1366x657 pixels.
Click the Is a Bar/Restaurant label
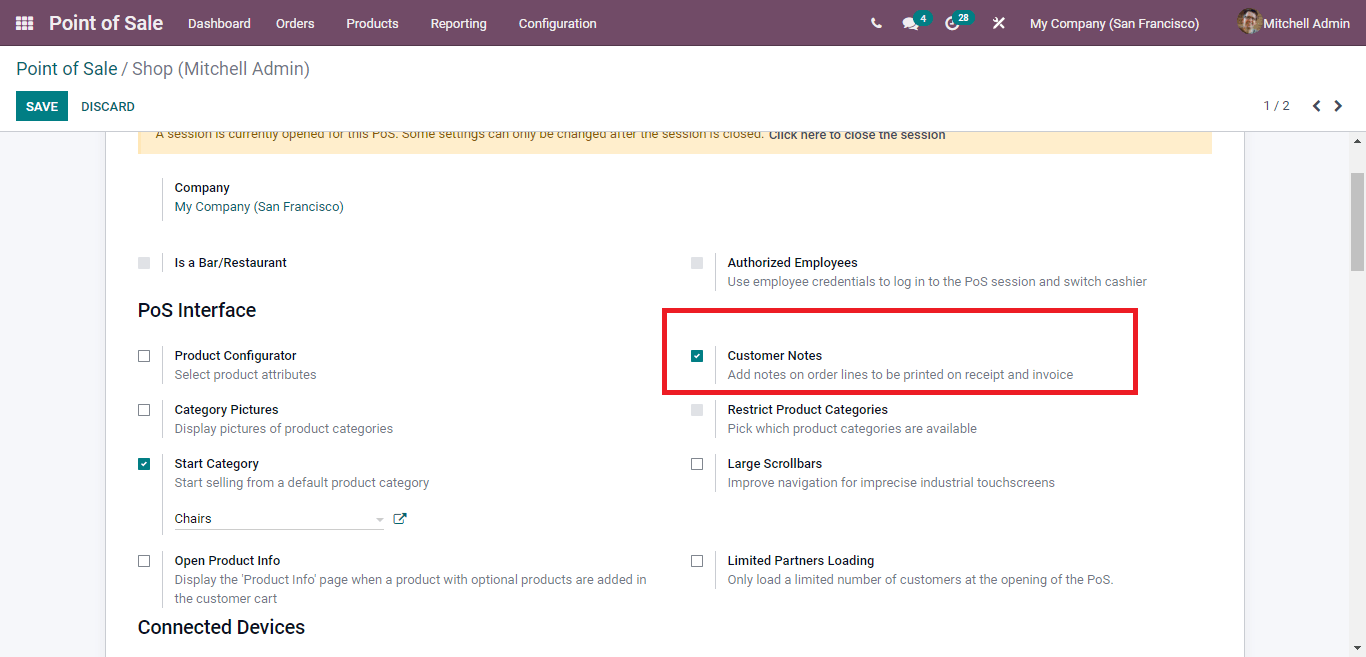click(x=231, y=263)
